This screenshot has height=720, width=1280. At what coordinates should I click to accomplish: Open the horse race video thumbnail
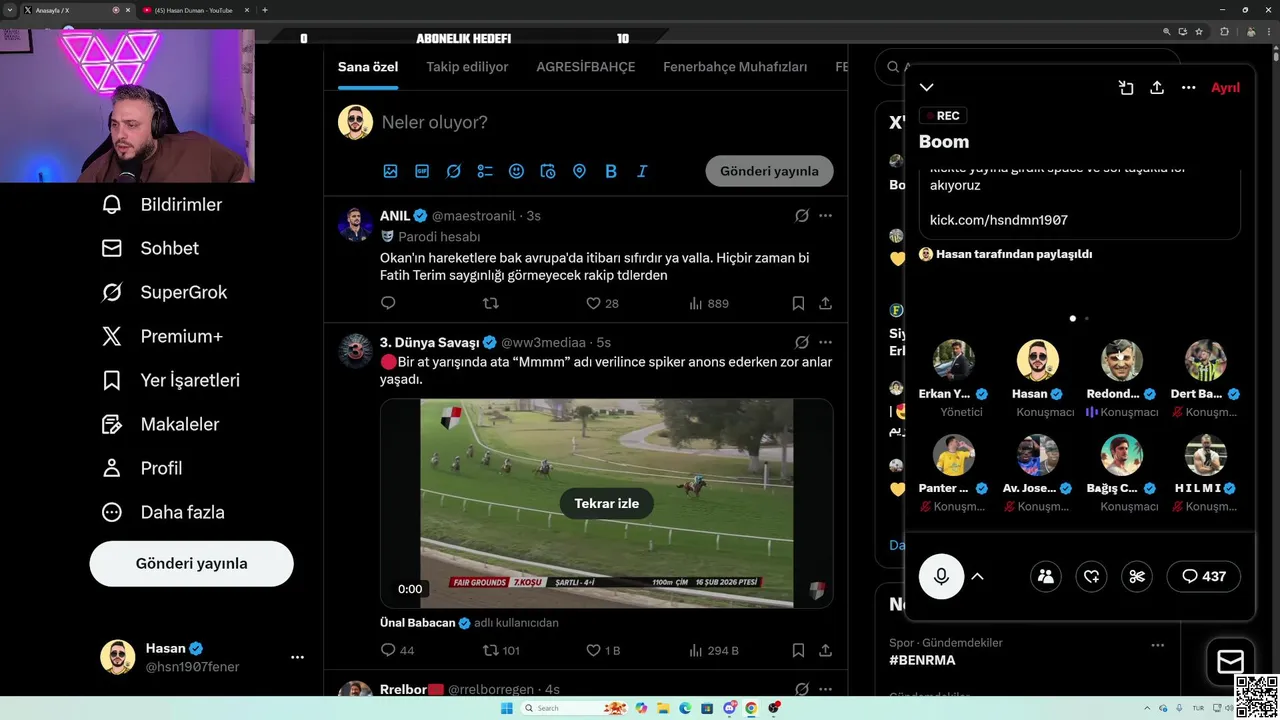click(x=606, y=503)
